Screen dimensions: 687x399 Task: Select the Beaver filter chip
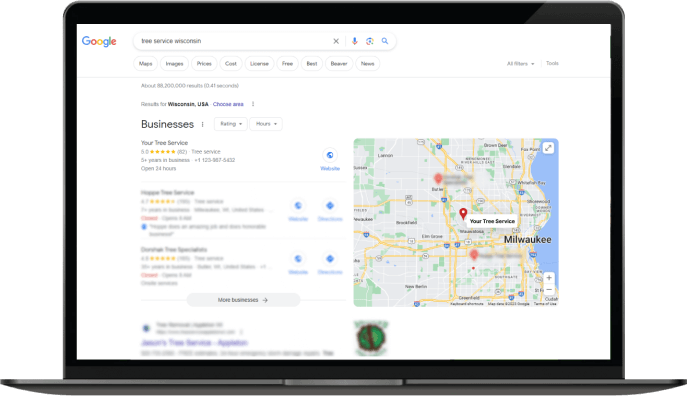click(x=339, y=64)
